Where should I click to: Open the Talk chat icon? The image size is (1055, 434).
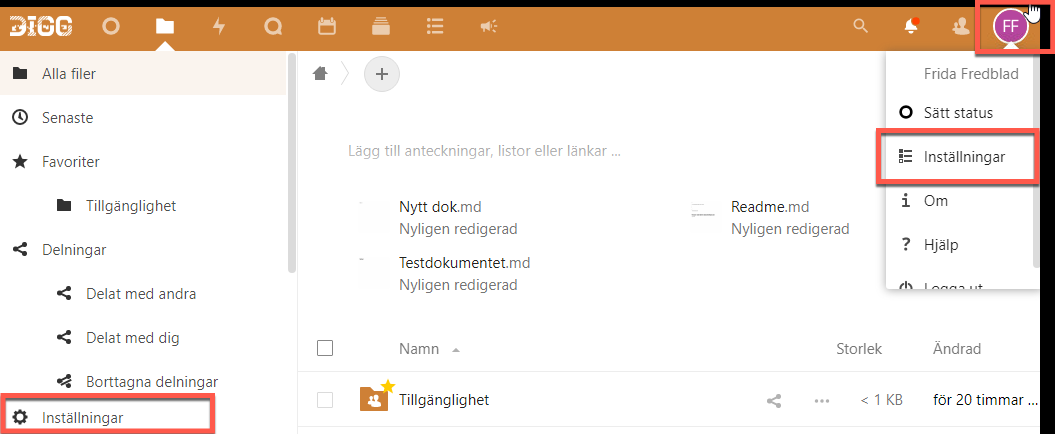tap(273, 26)
